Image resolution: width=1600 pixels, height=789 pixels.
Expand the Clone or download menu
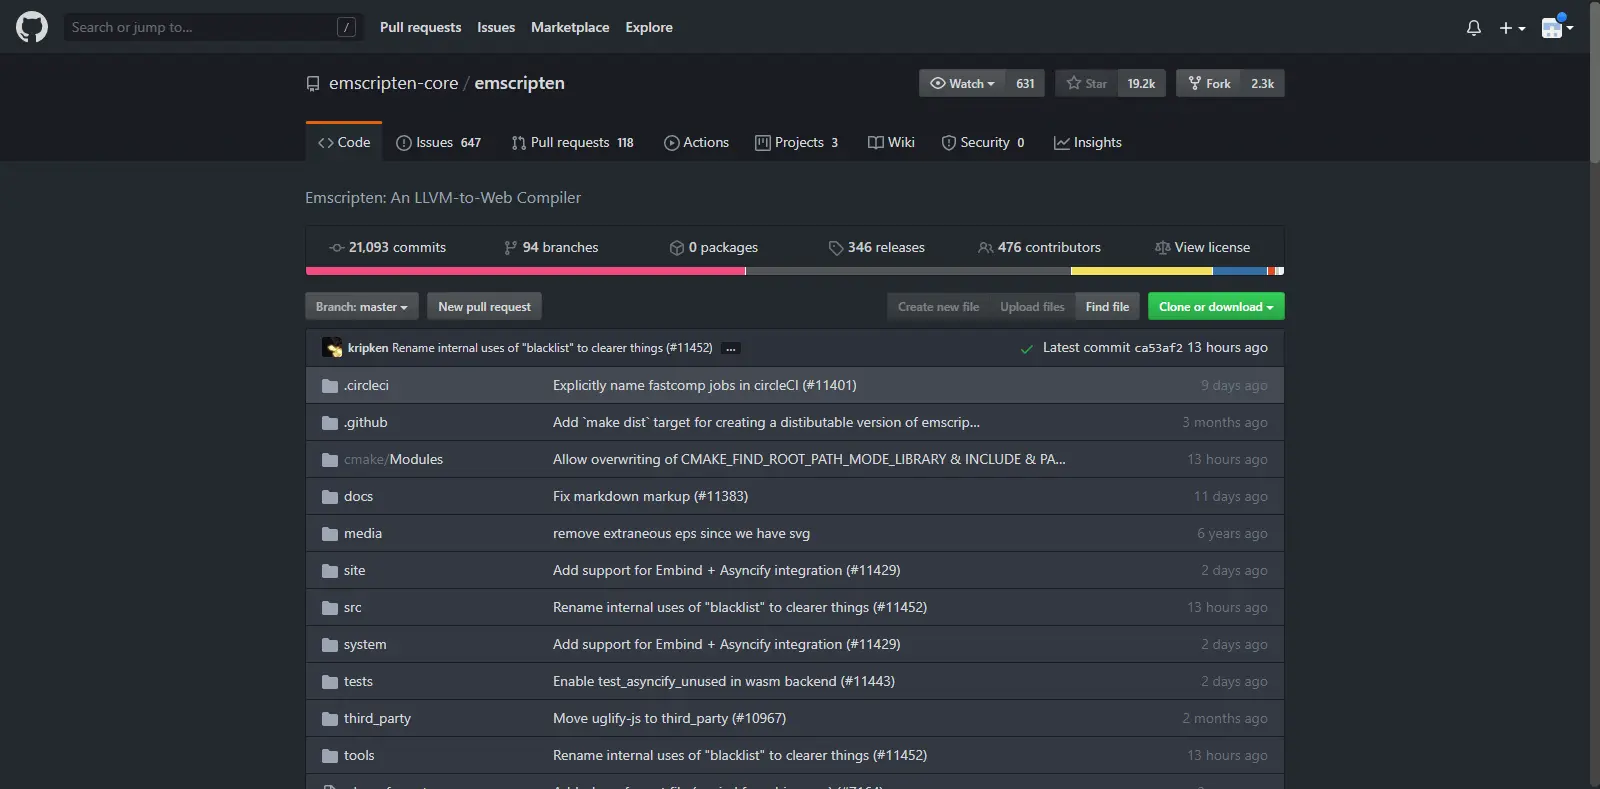1215,307
